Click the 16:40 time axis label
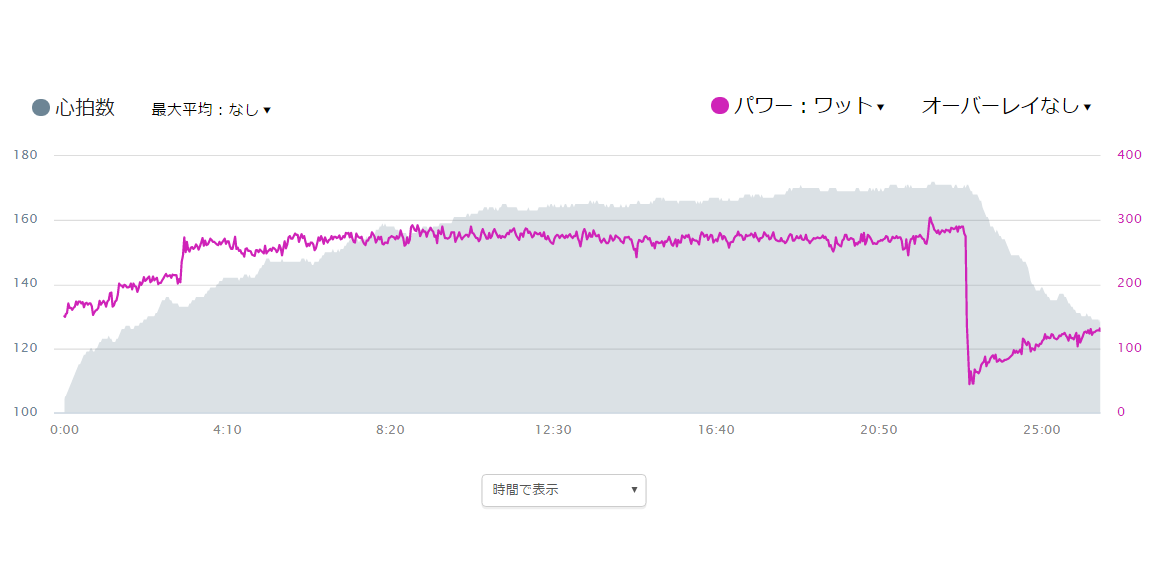Image resolution: width=1162 pixels, height=574 pixels. [x=716, y=430]
